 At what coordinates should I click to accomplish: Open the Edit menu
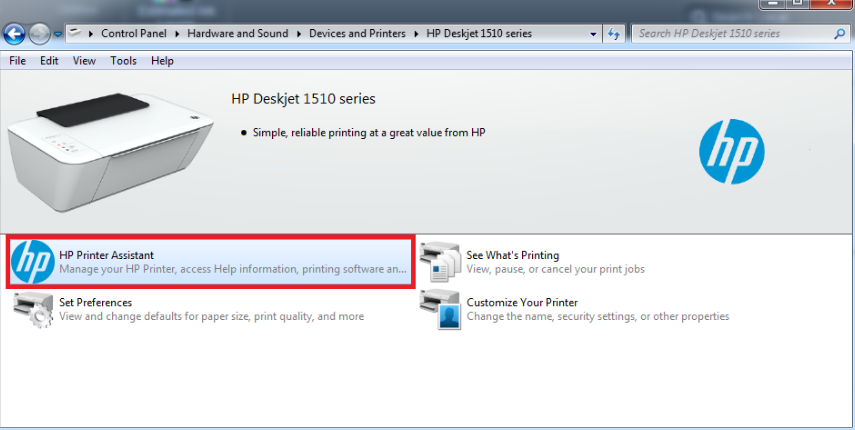[49, 60]
